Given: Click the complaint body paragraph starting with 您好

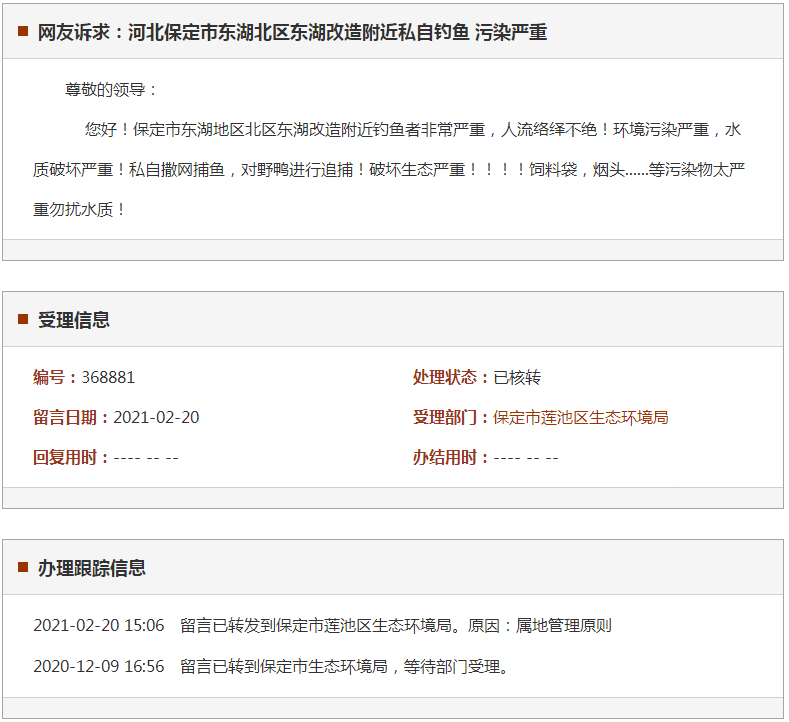Looking at the screenshot, I should [390, 169].
